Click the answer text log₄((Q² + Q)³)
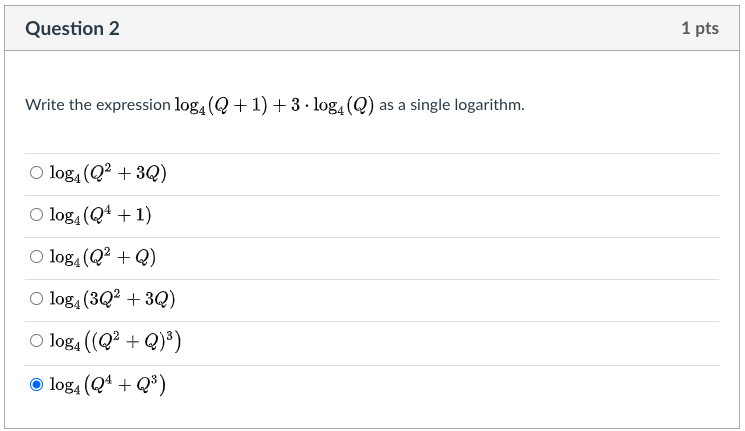The height and width of the screenshot is (431, 745). click(x=115, y=341)
